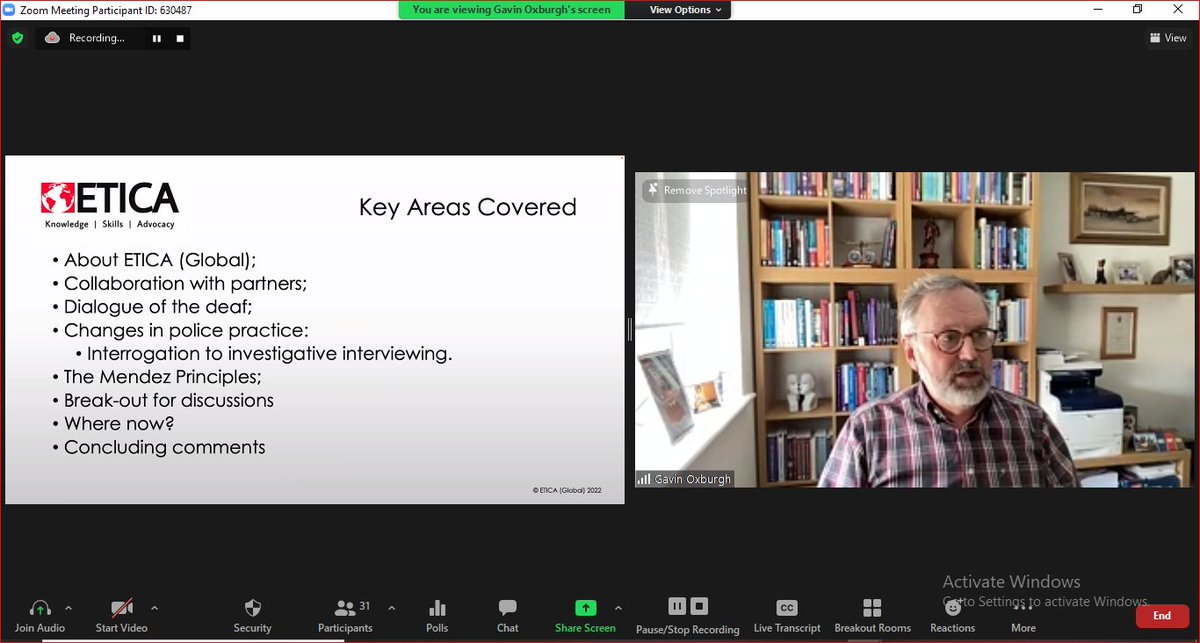Click the Key Areas Covered slide title
Screen dimensions: 1200x643
[468, 207]
